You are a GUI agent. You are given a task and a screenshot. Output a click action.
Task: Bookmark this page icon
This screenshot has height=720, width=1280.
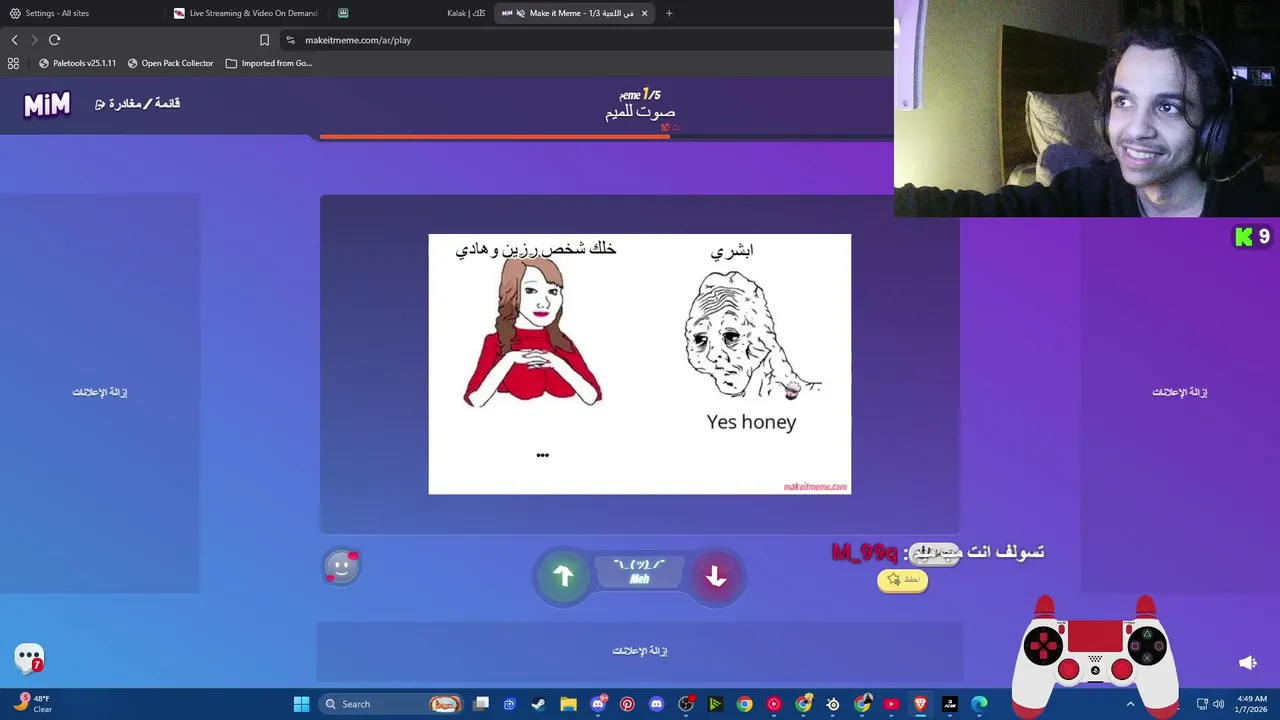[264, 40]
